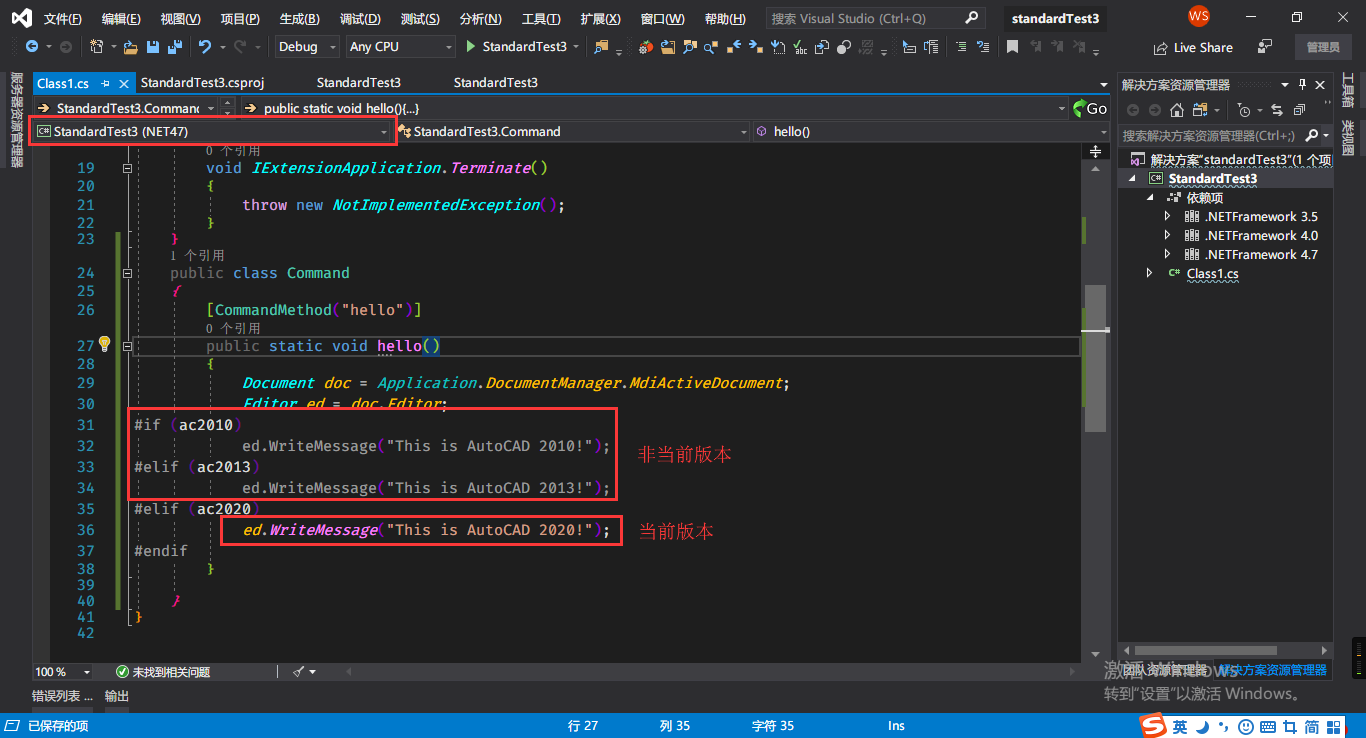
Task: Open the 错误列表 panel tab
Action: coord(62,696)
